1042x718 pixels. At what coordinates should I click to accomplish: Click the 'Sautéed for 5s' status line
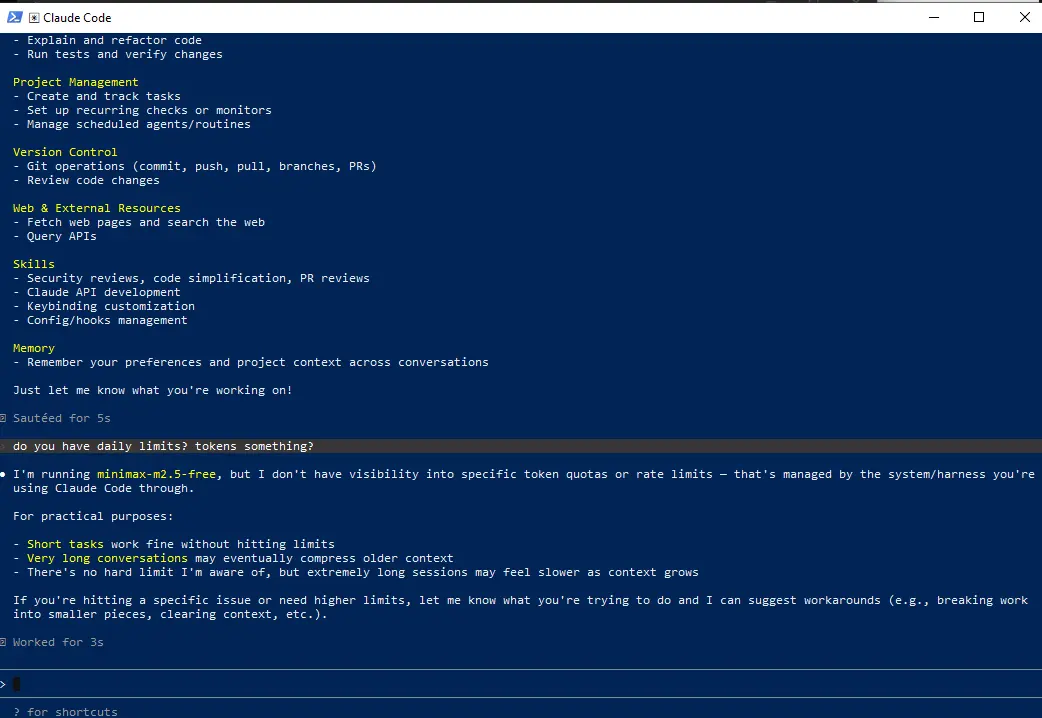(x=61, y=418)
